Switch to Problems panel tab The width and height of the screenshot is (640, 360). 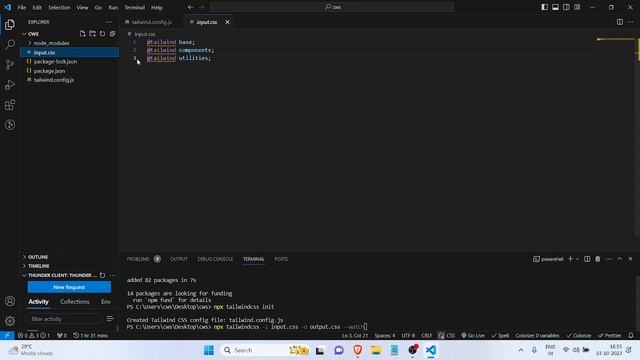[x=138, y=259]
